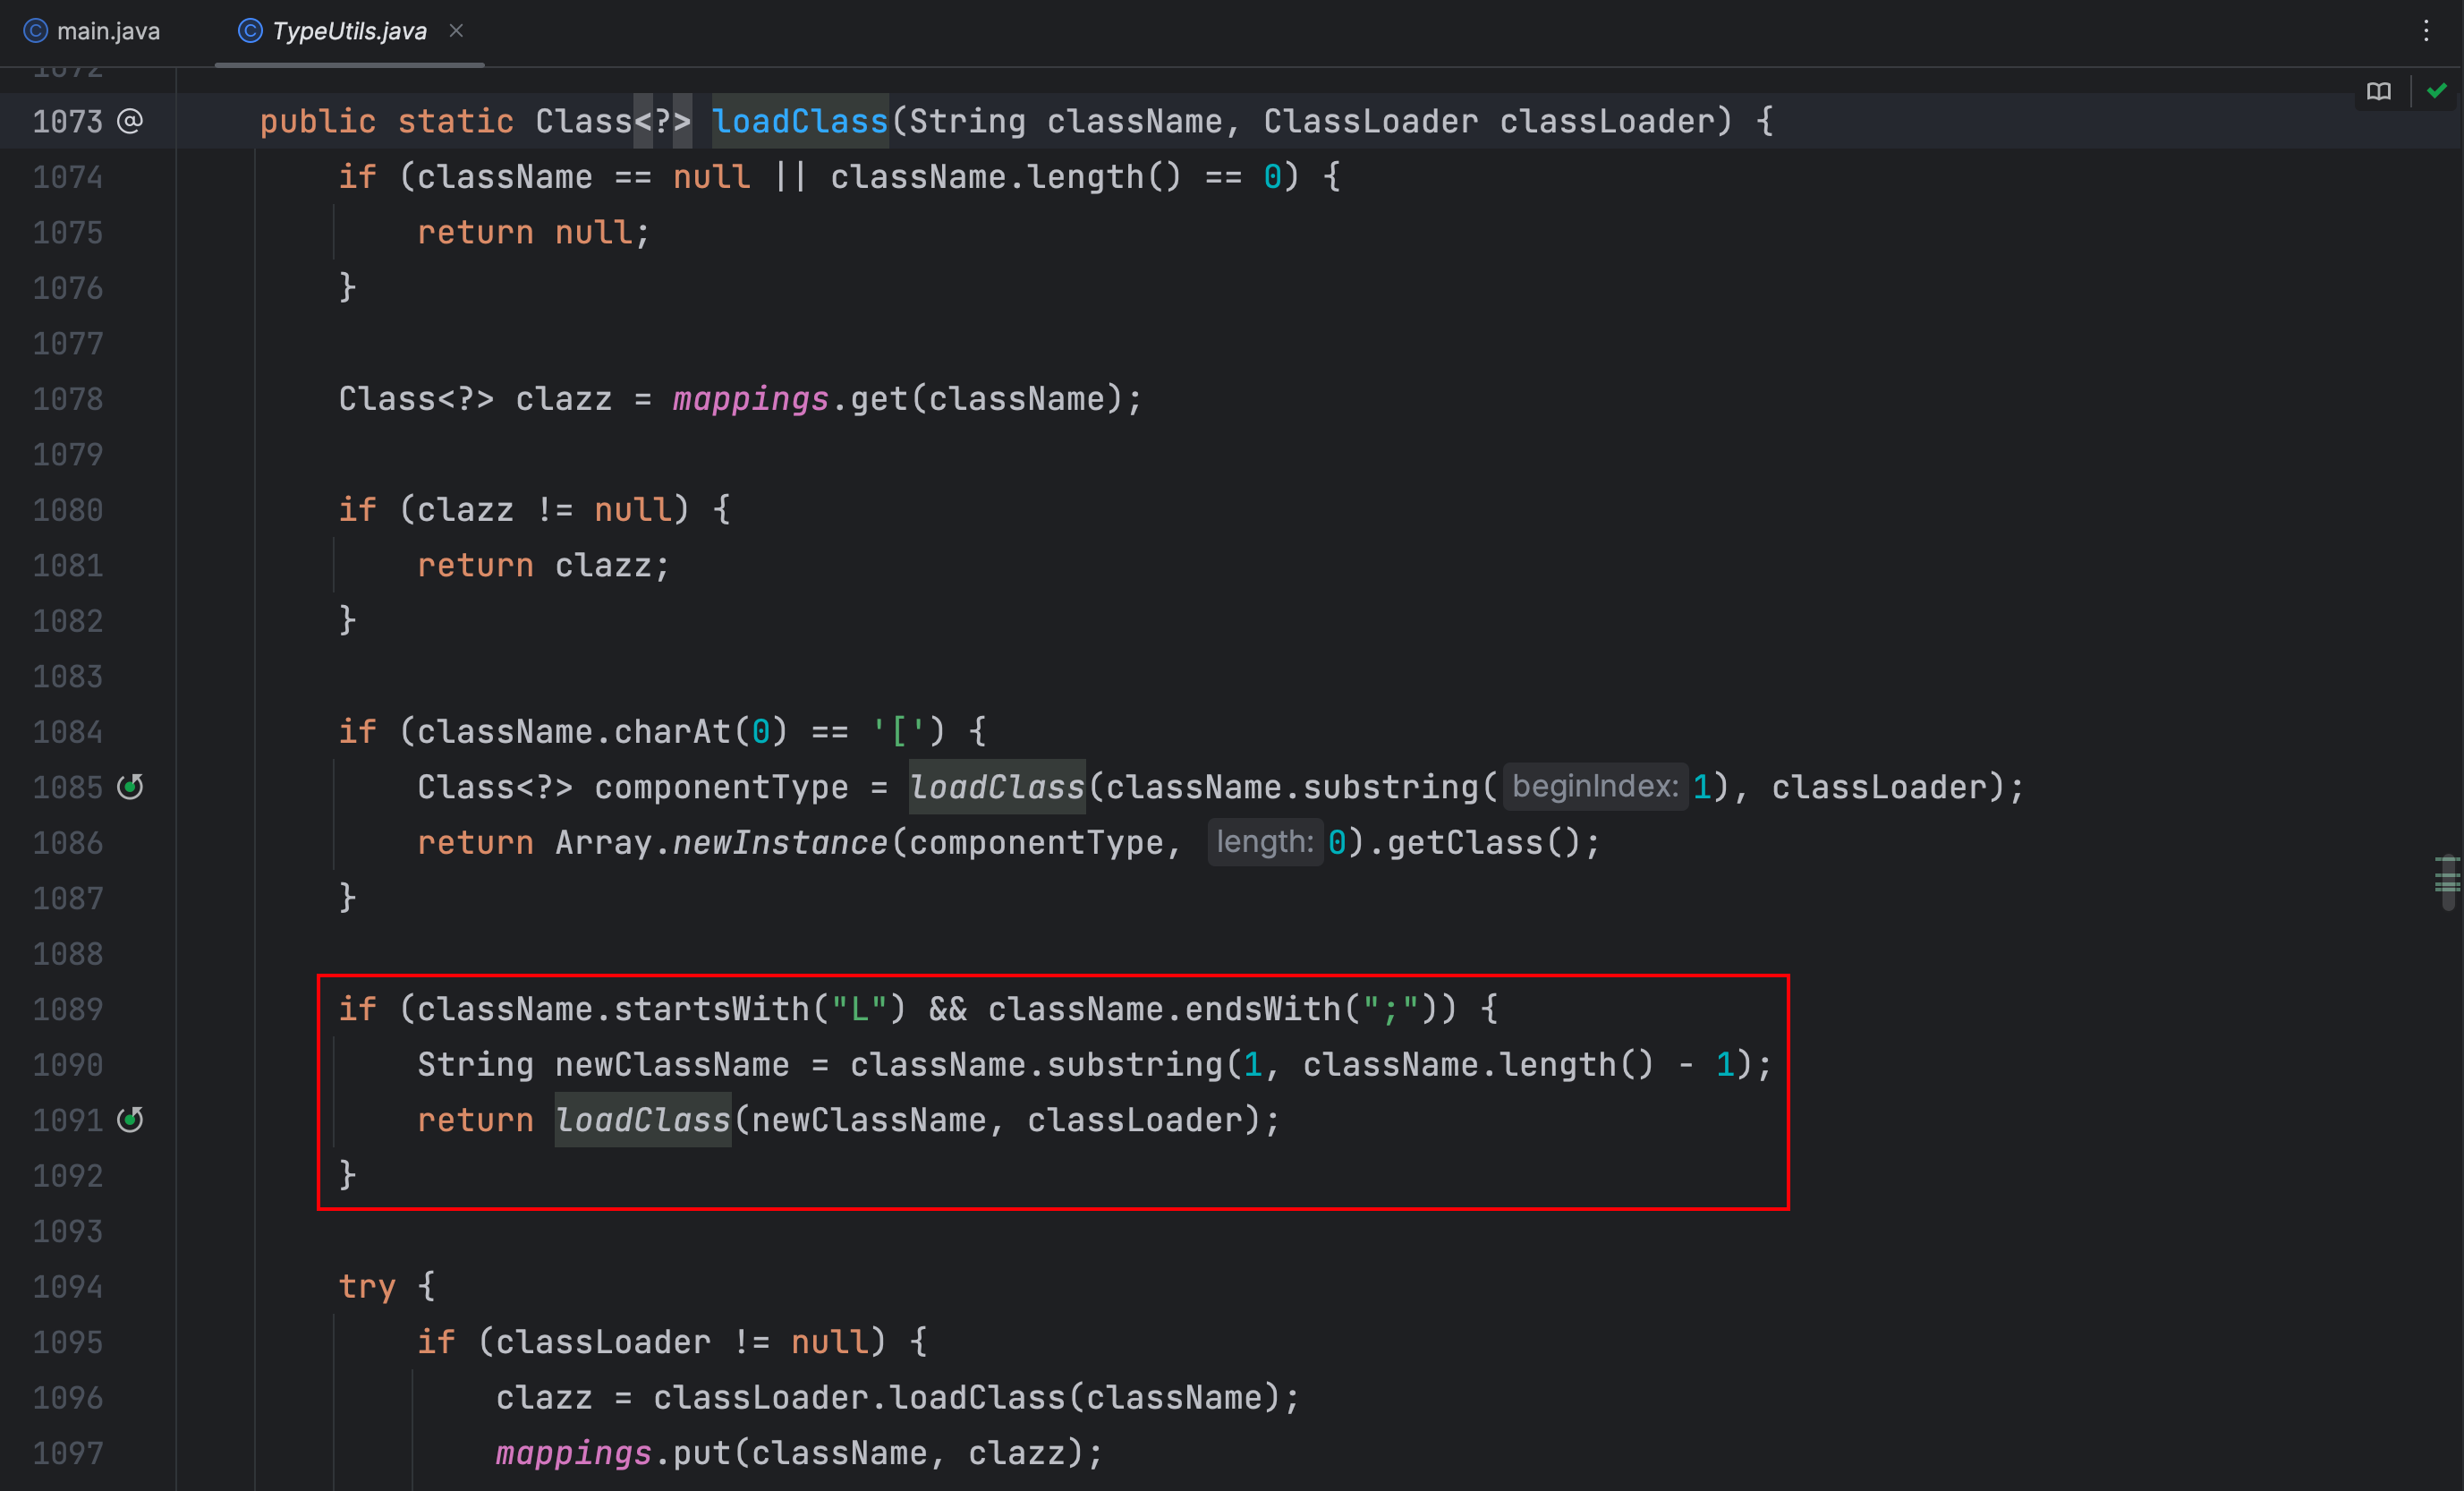
Task: Click 'return null;' on line 1075
Action: coord(534,233)
